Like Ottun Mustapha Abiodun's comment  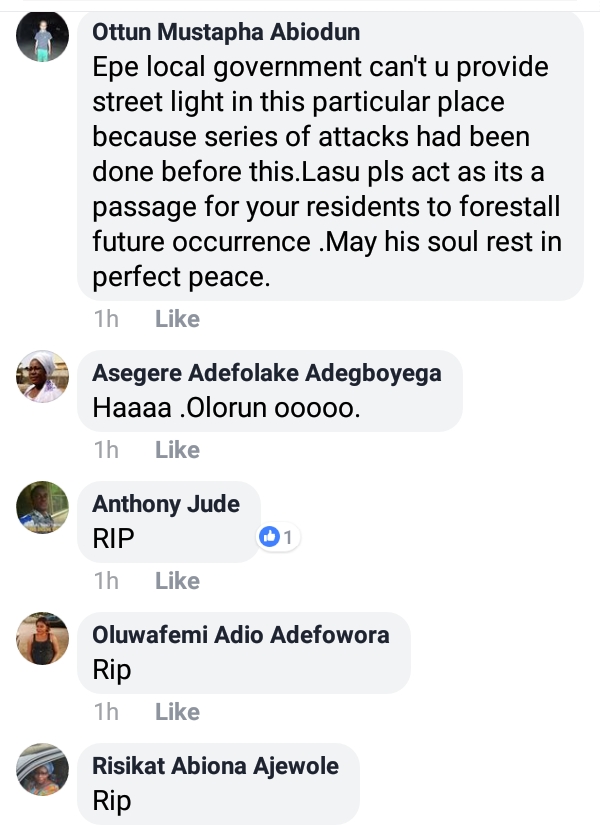coord(177,319)
